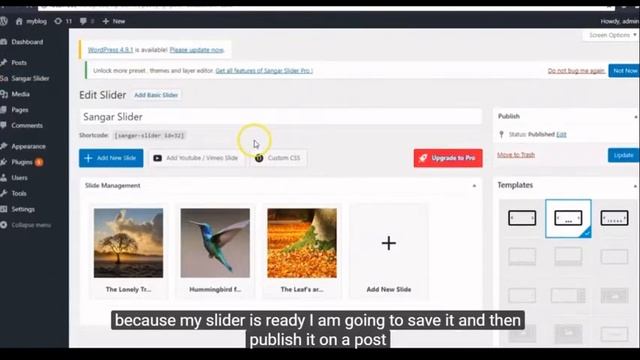Expand the Screen Options dropdown

tap(612, 36)
